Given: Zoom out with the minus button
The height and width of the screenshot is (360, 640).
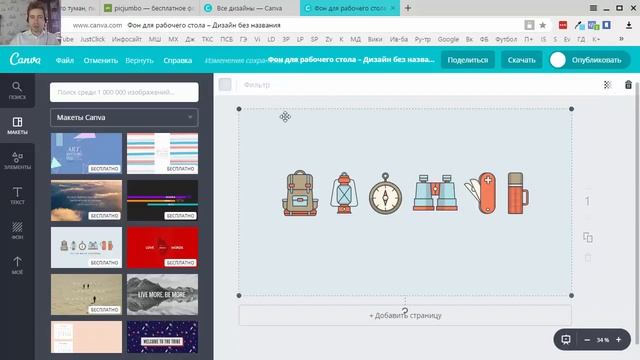Looking at the screenshot, I should coord(587,340).
